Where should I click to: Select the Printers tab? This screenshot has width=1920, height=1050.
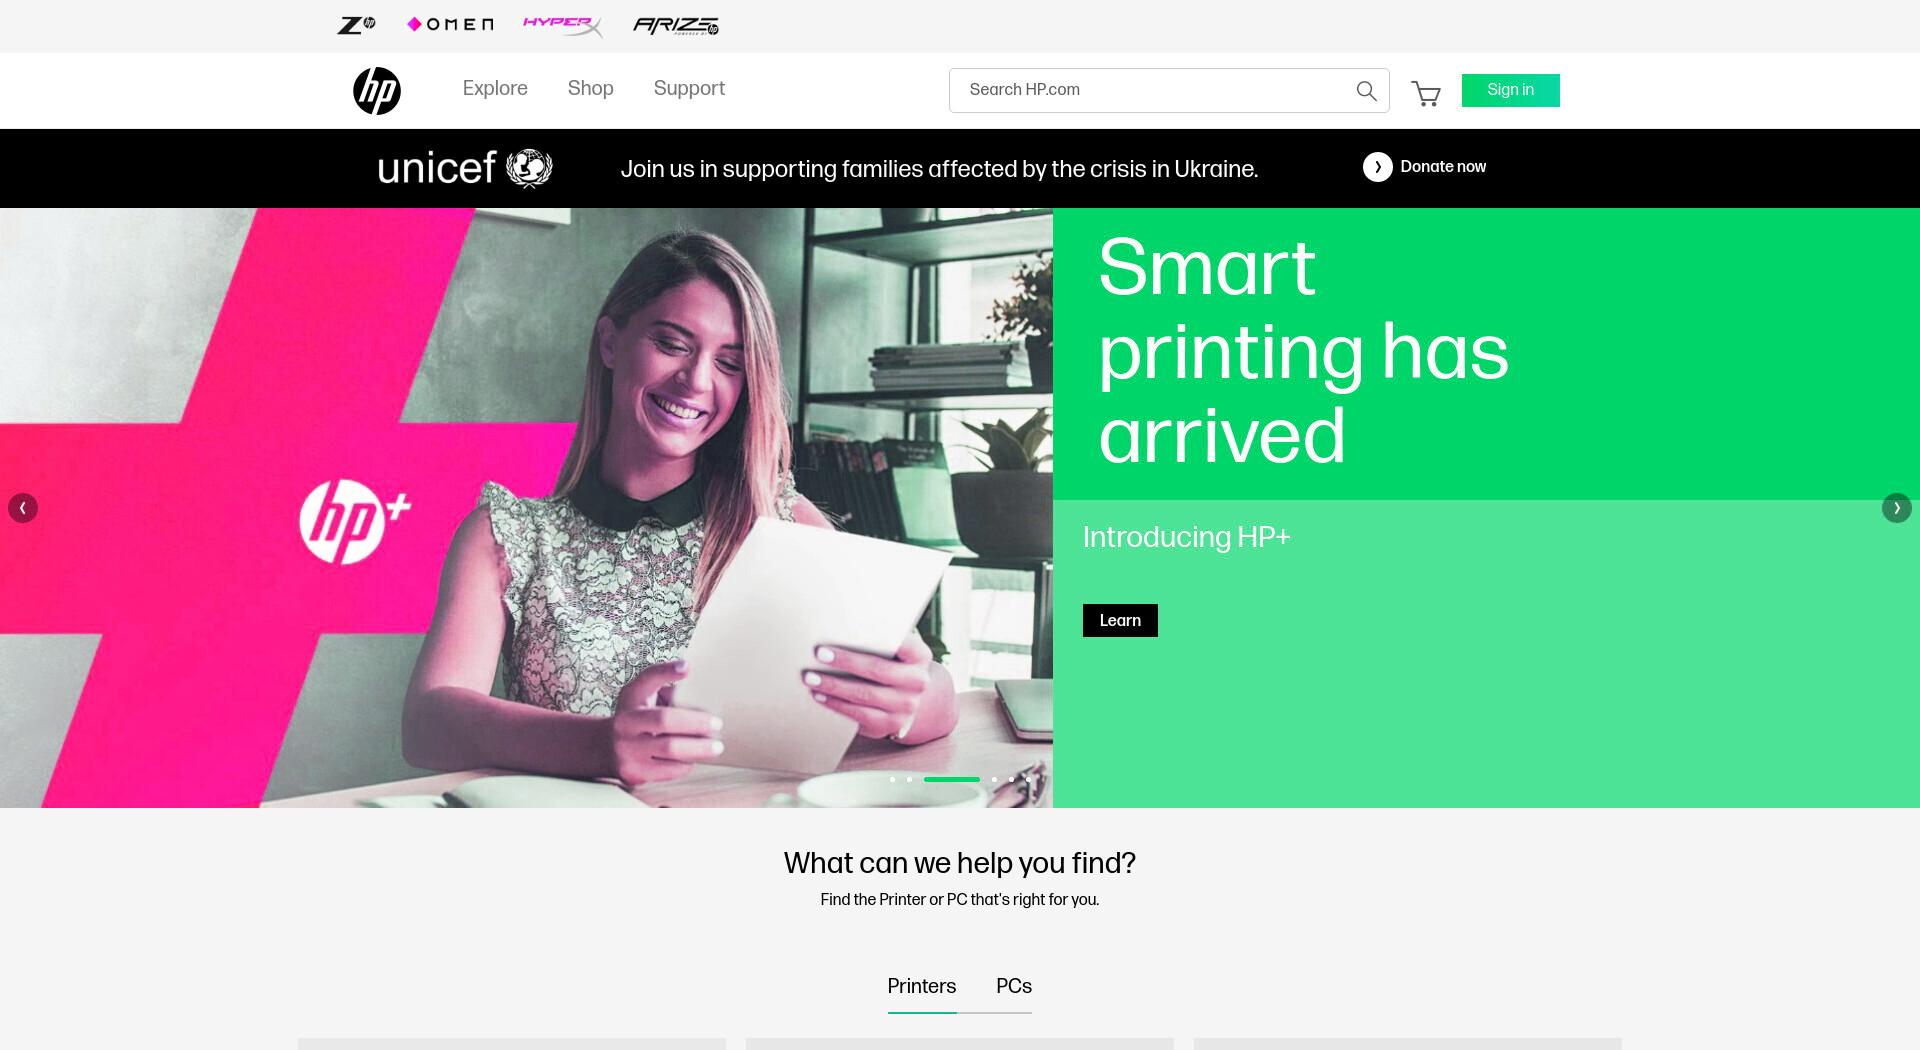coord(921,987)
